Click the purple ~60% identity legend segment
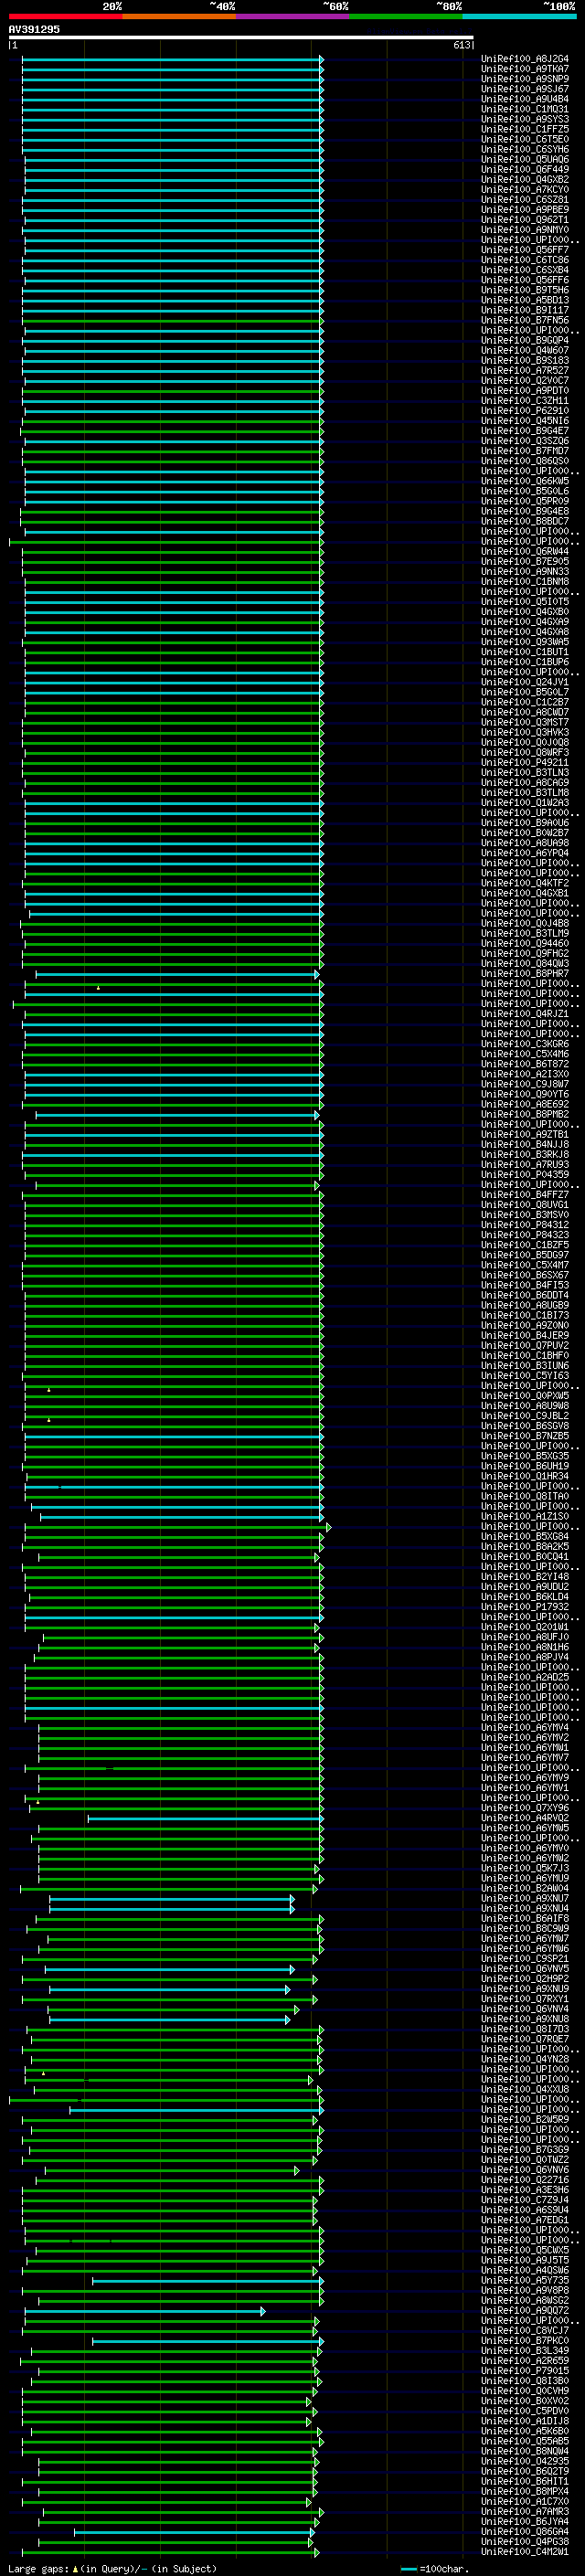The height and width of the screenshot is (2576, 585). coord(293,16)
